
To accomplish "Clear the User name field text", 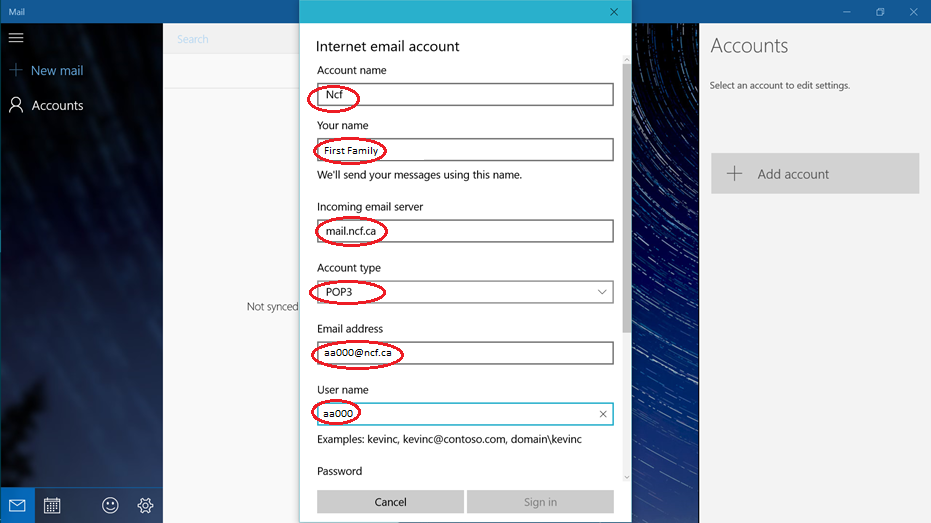I will pyautogui.click(x=603, y=414).
